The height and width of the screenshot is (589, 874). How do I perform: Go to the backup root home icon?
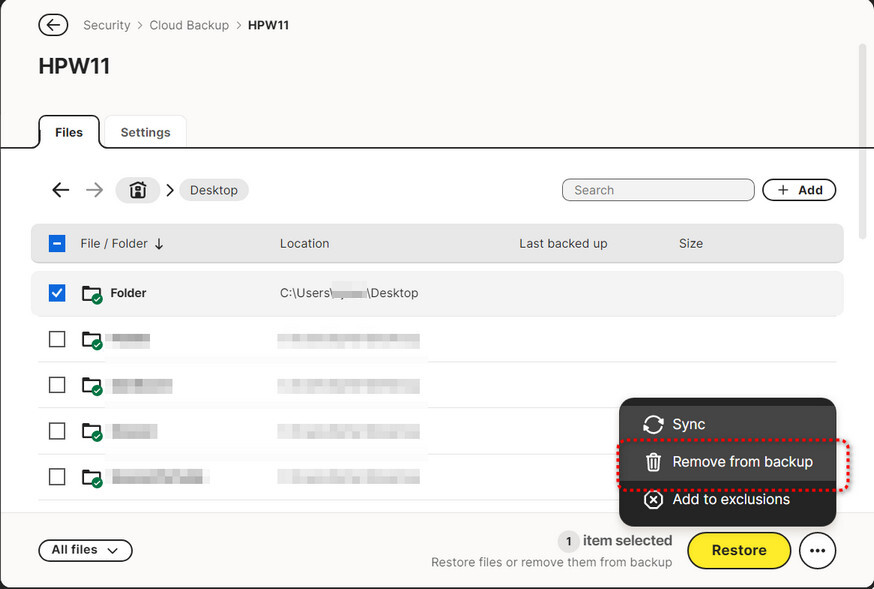138,190
